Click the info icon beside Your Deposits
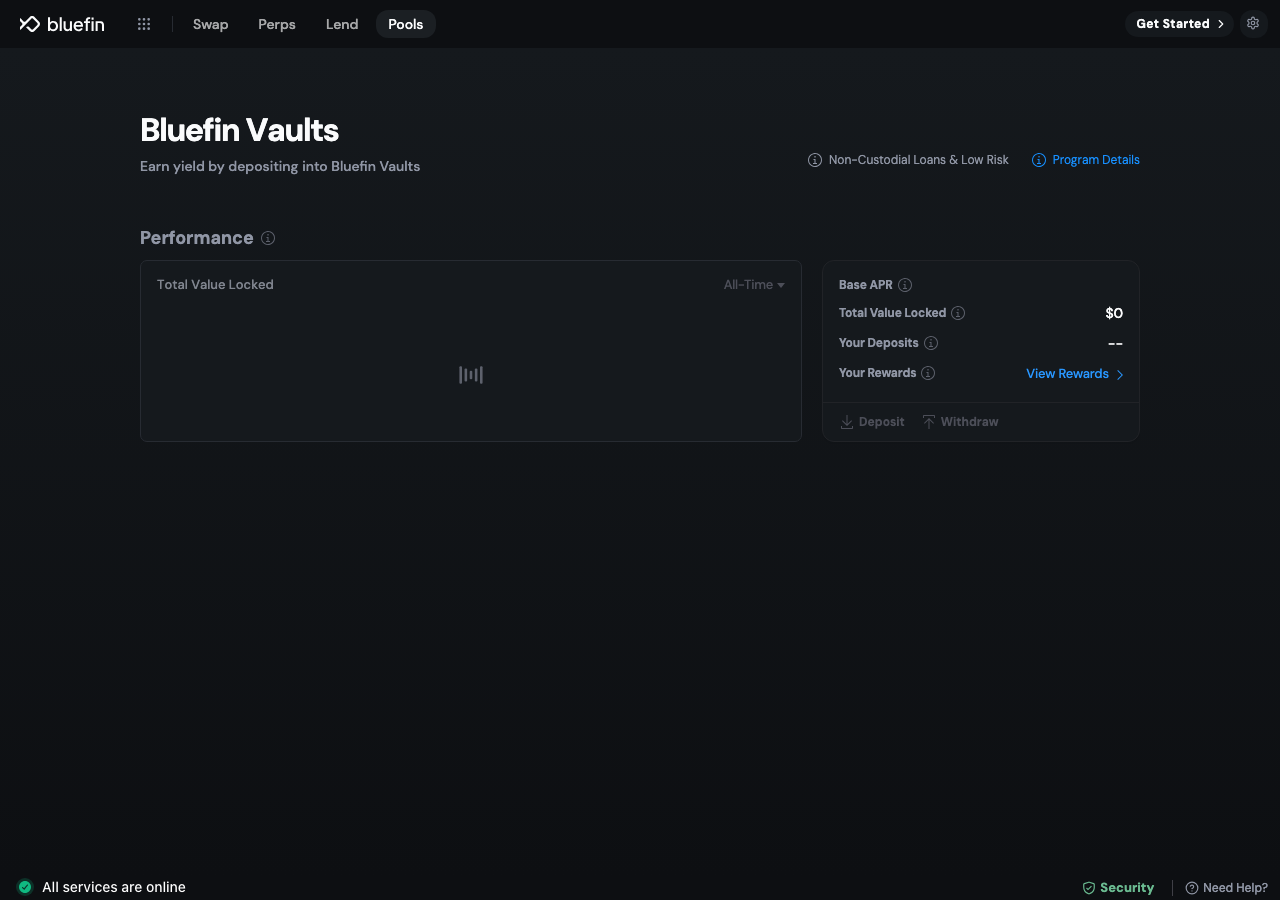This screenshot has width=1280, height=900. point(931,343)
